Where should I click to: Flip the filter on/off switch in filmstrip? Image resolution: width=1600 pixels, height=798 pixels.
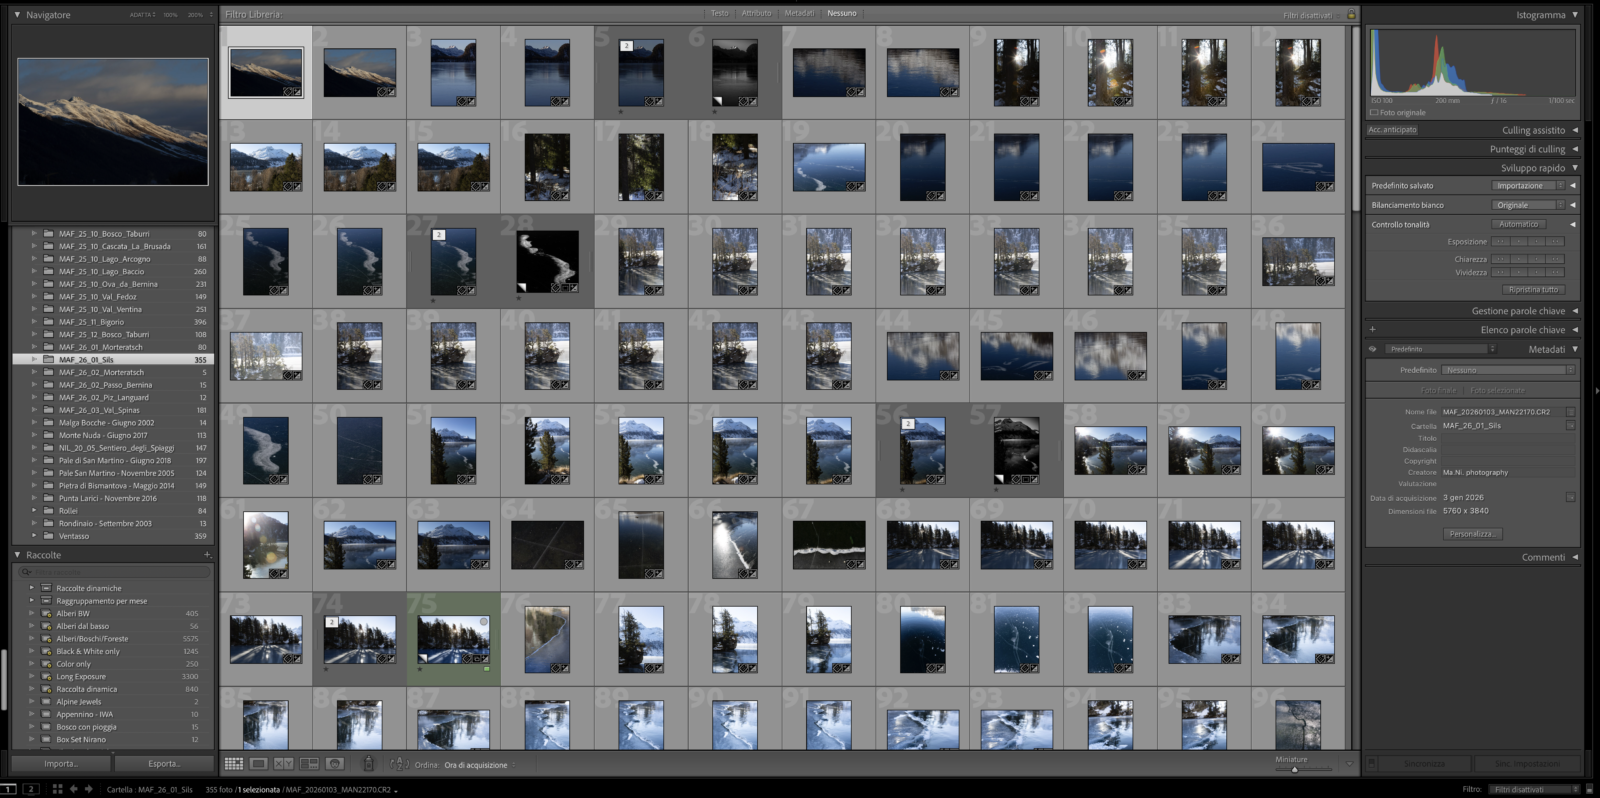[1590, 789]
